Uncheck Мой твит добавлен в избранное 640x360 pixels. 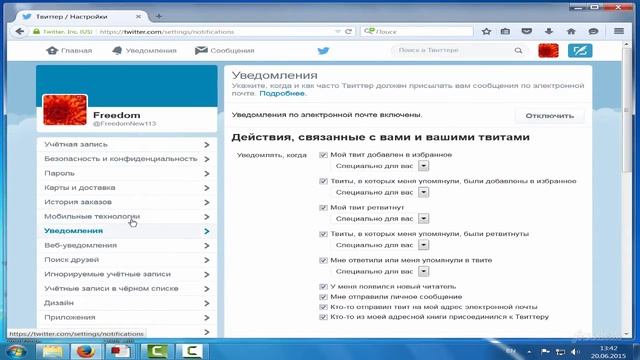click(323, 155)
